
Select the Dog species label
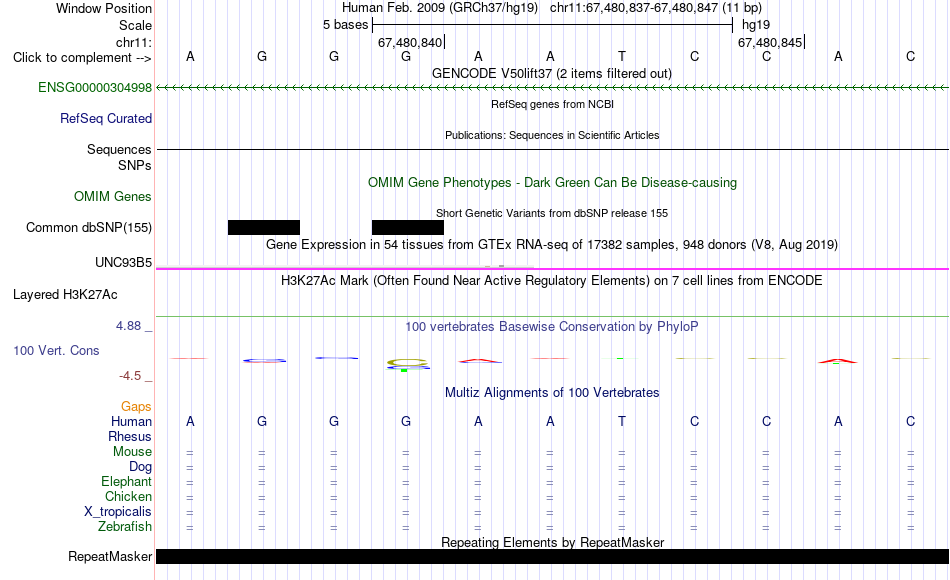[x=141, y=467]
